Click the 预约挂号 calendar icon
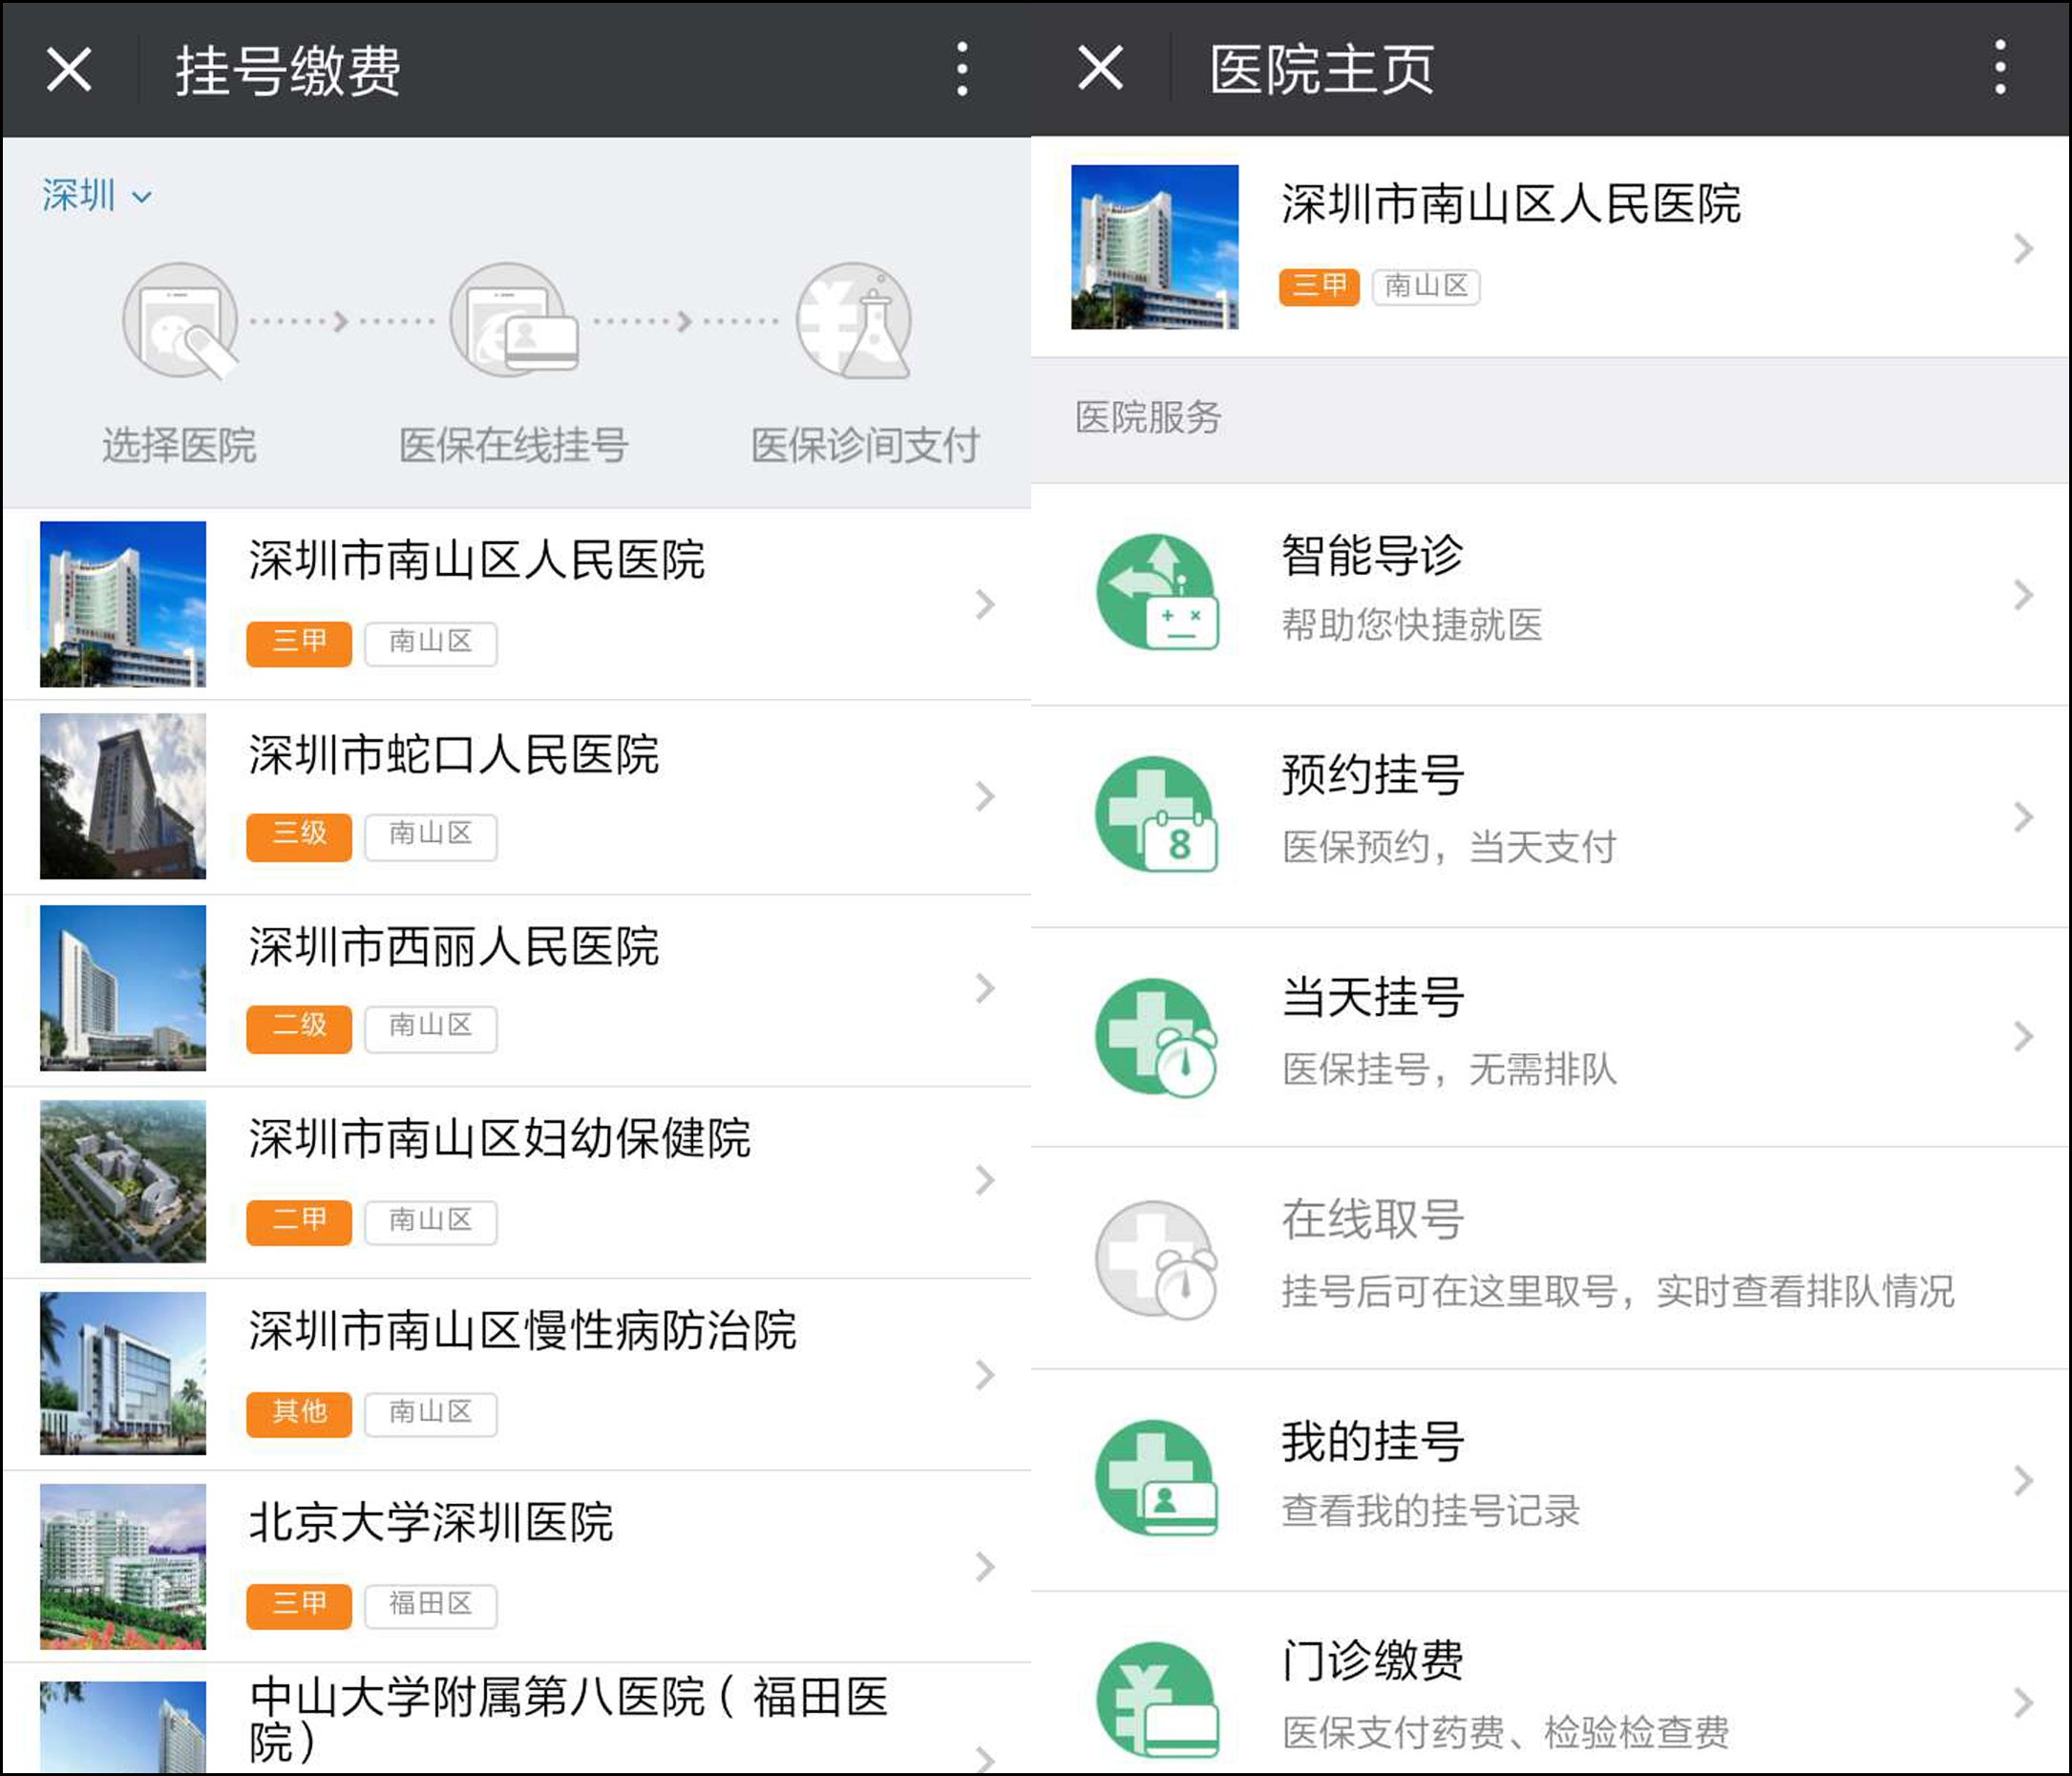This screenshot has width=2072, height=1776. point(1157,814)
